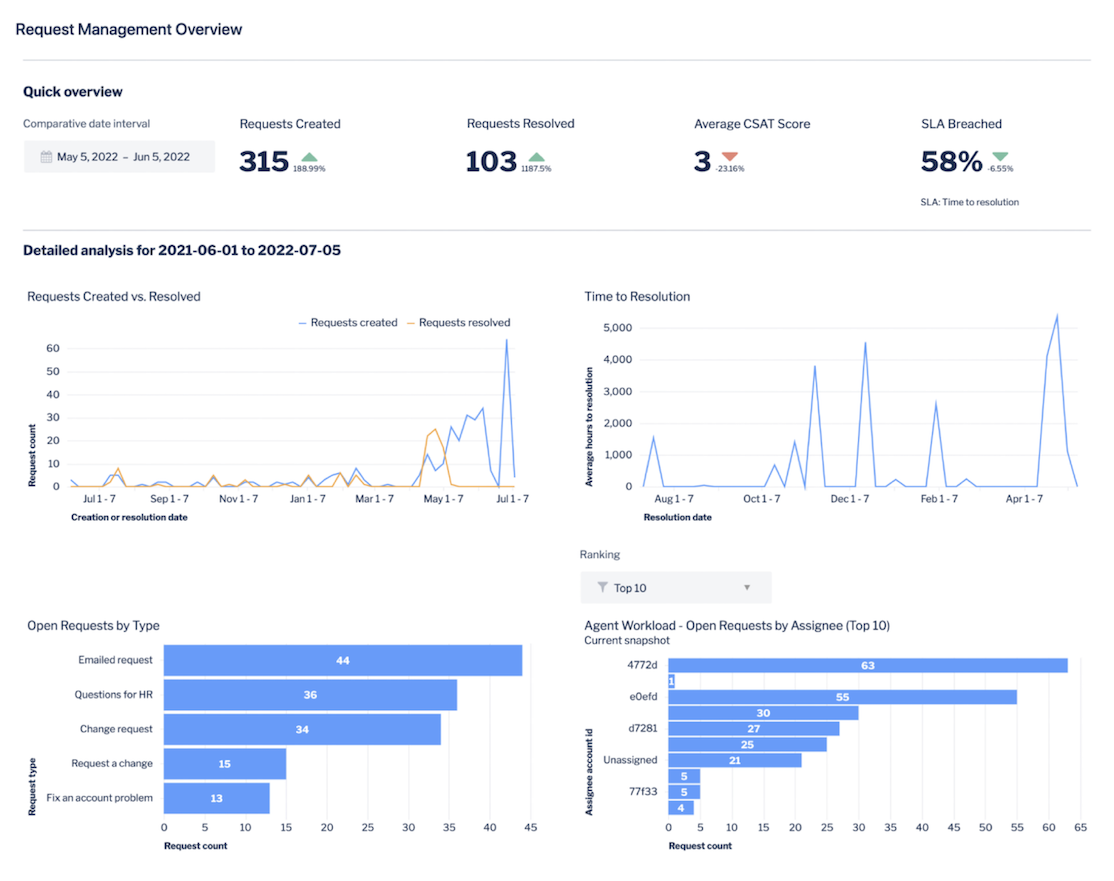This screenshot has width=1114, height=881.
Task: Click the Request Management Overview title
Action: click(x=128, y=29)
